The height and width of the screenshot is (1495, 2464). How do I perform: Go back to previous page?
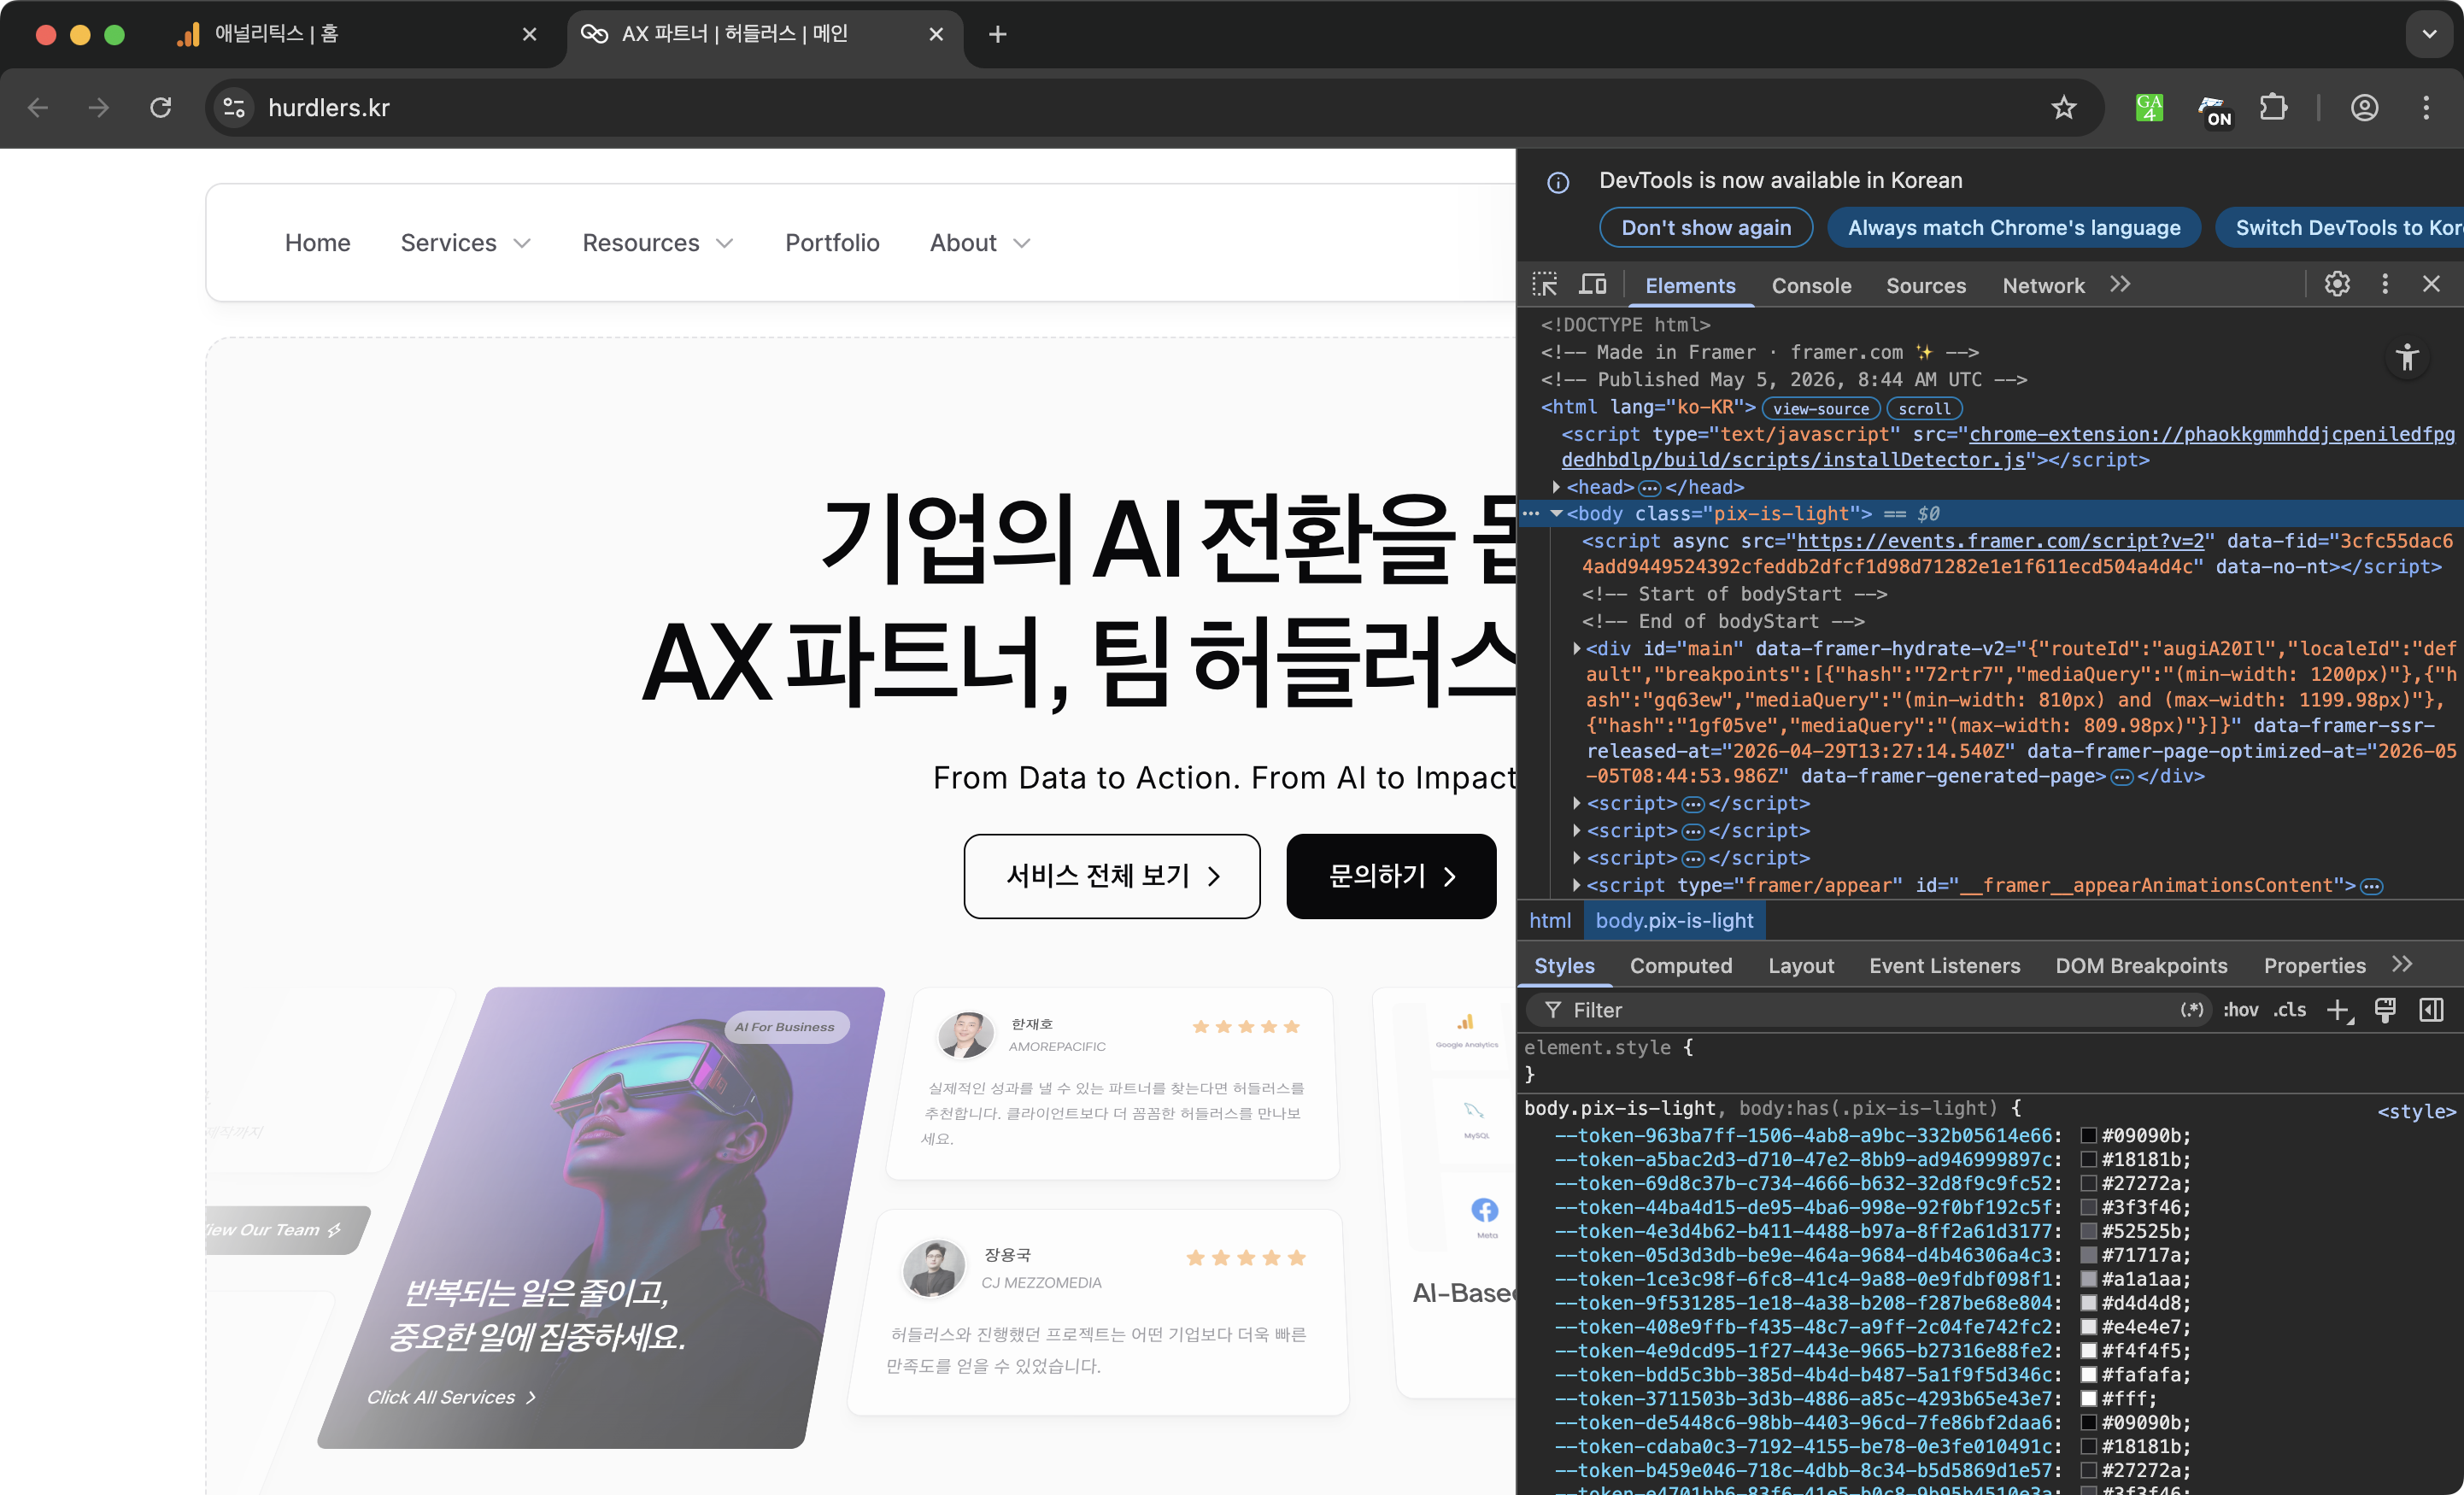tap(38, 108)
